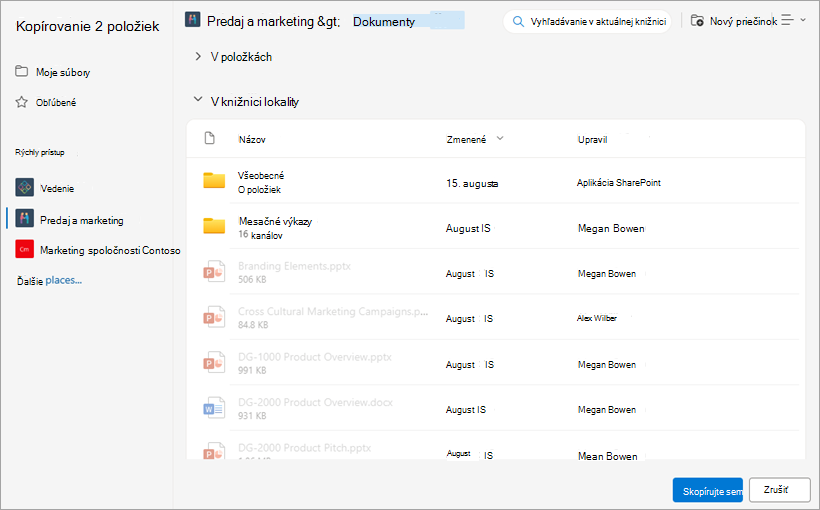Open view options dropdown chevron
820x510 pixels.
click(x=803, y=20)
